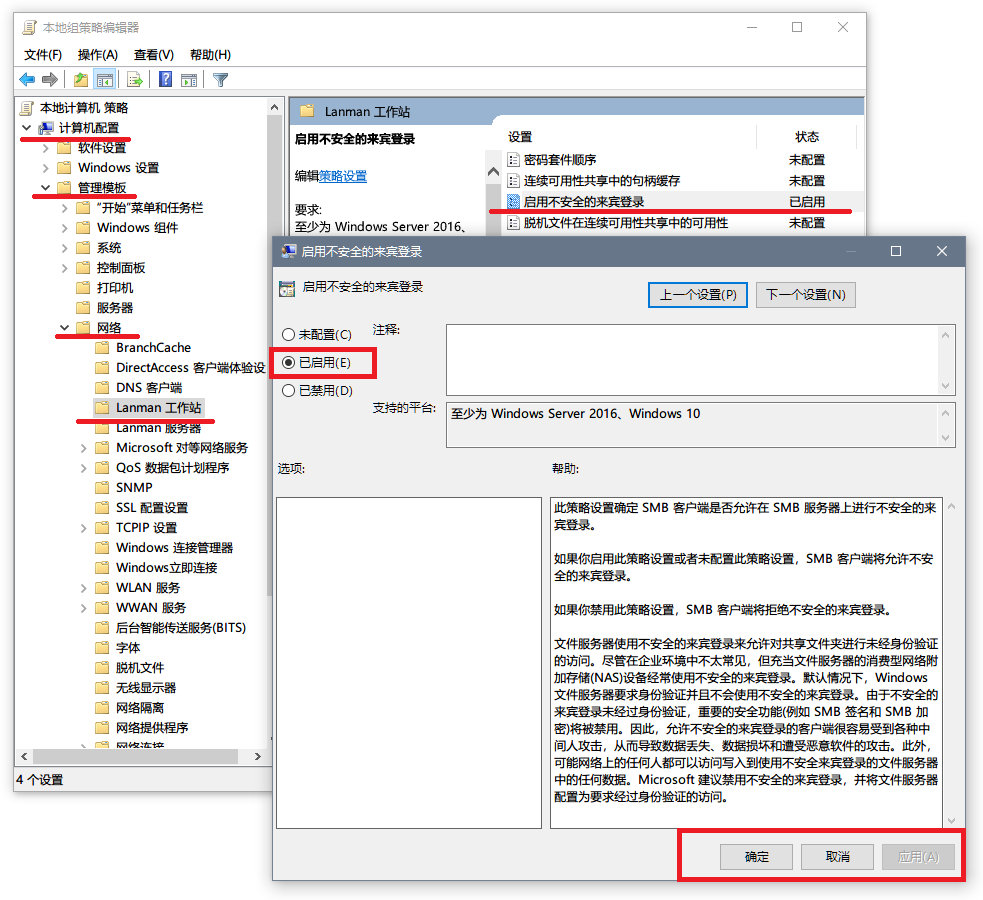
Task: Select the 已启用 radio button
Action: 288,362
